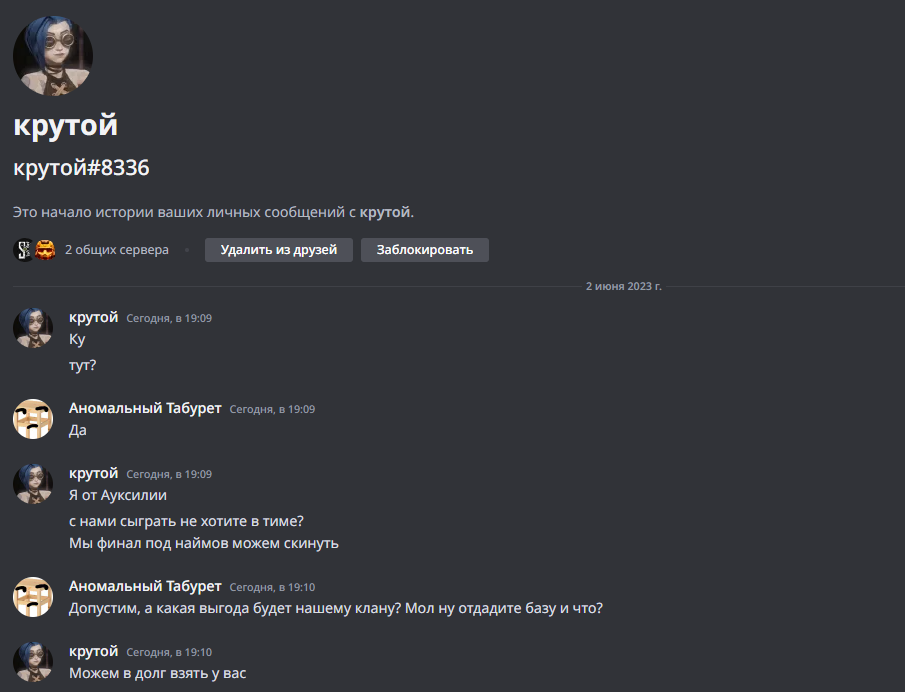Viewport: 905px width, 692px height.
Task: Click the крутой#8336 user tag
Action: pyautogui.click(x=81, y=167)
